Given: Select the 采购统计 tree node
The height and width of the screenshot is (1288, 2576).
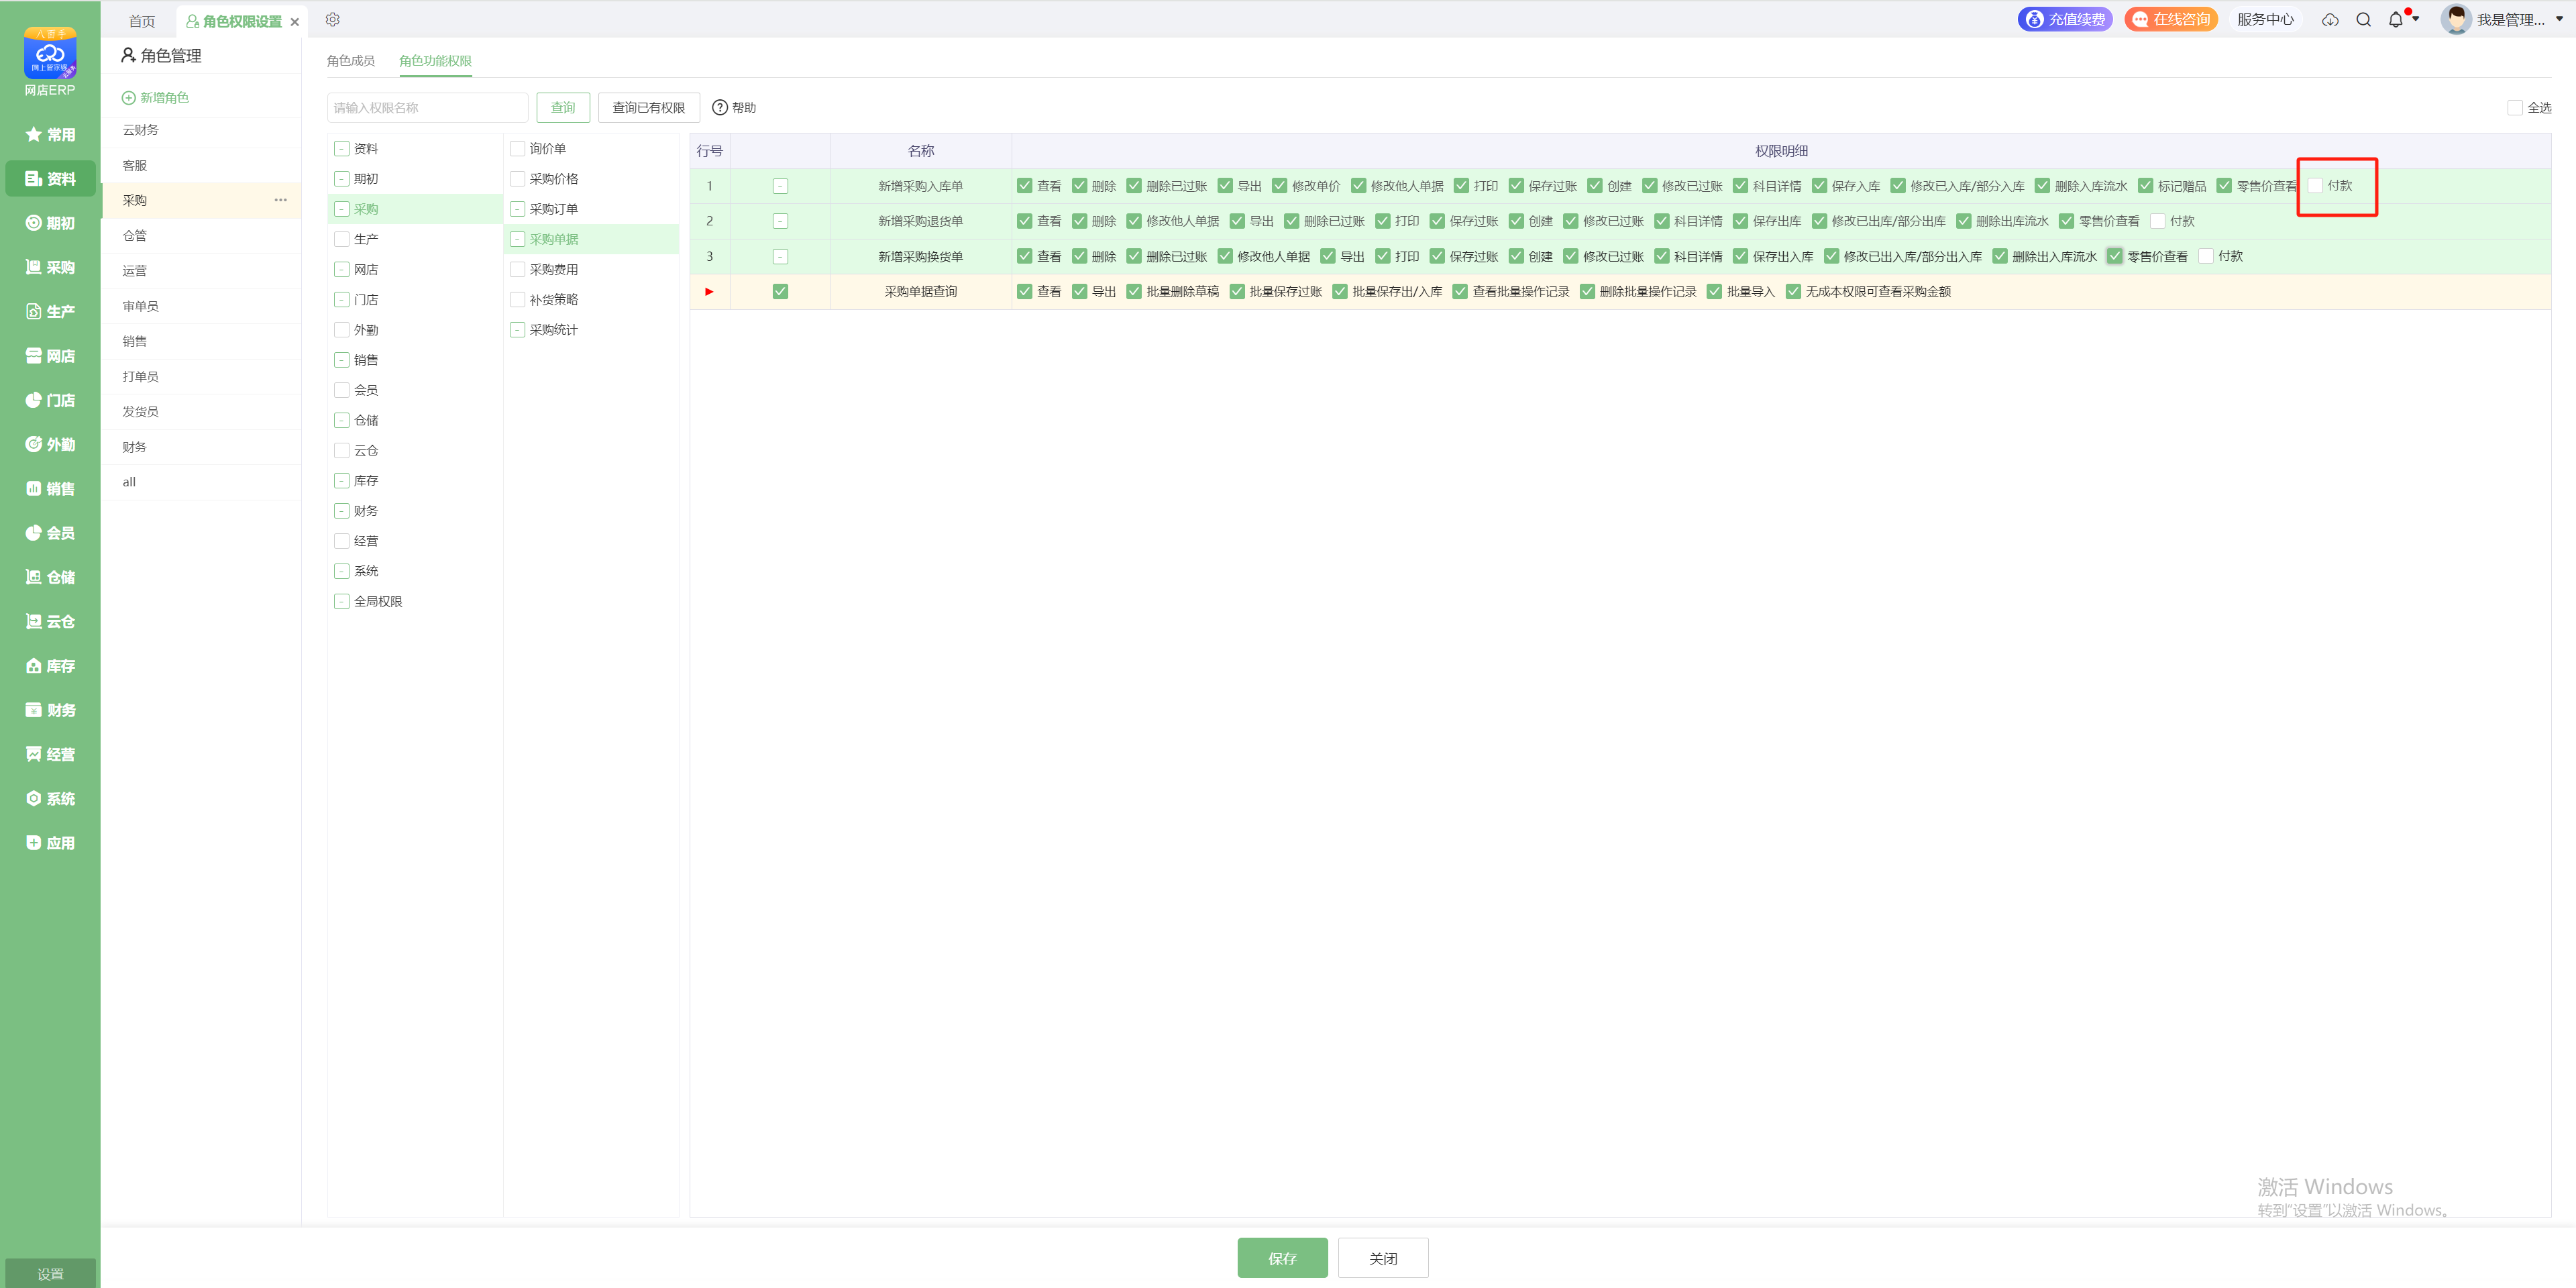Looking at the screenshot, I should pos(554,330).
